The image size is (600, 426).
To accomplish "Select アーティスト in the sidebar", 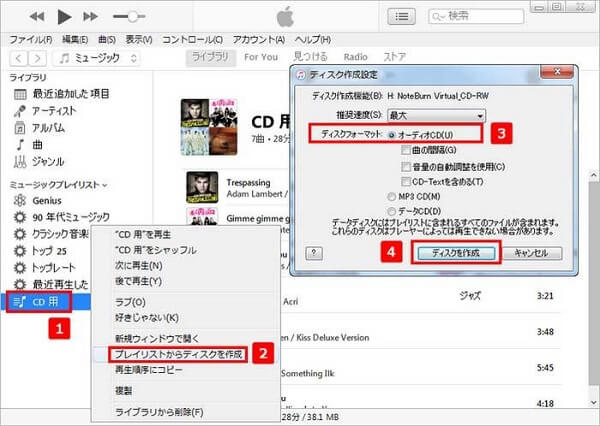I will click(45, 111).
